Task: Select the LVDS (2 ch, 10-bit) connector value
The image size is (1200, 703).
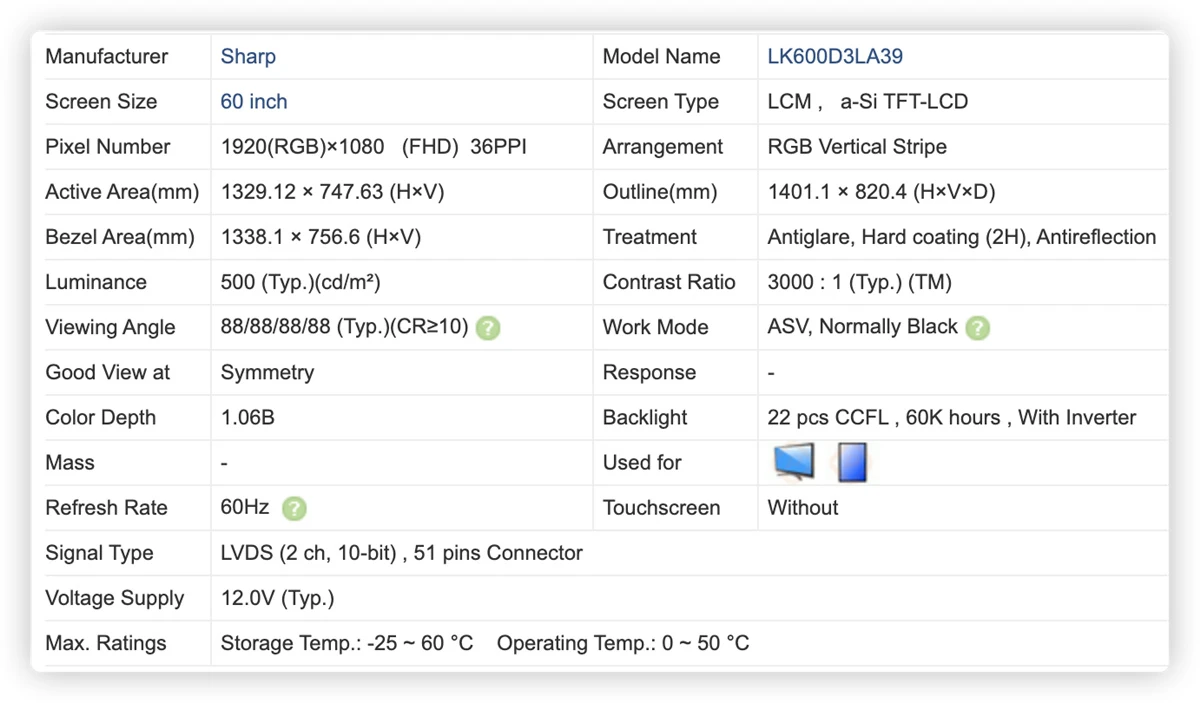Action: (402, 553)
